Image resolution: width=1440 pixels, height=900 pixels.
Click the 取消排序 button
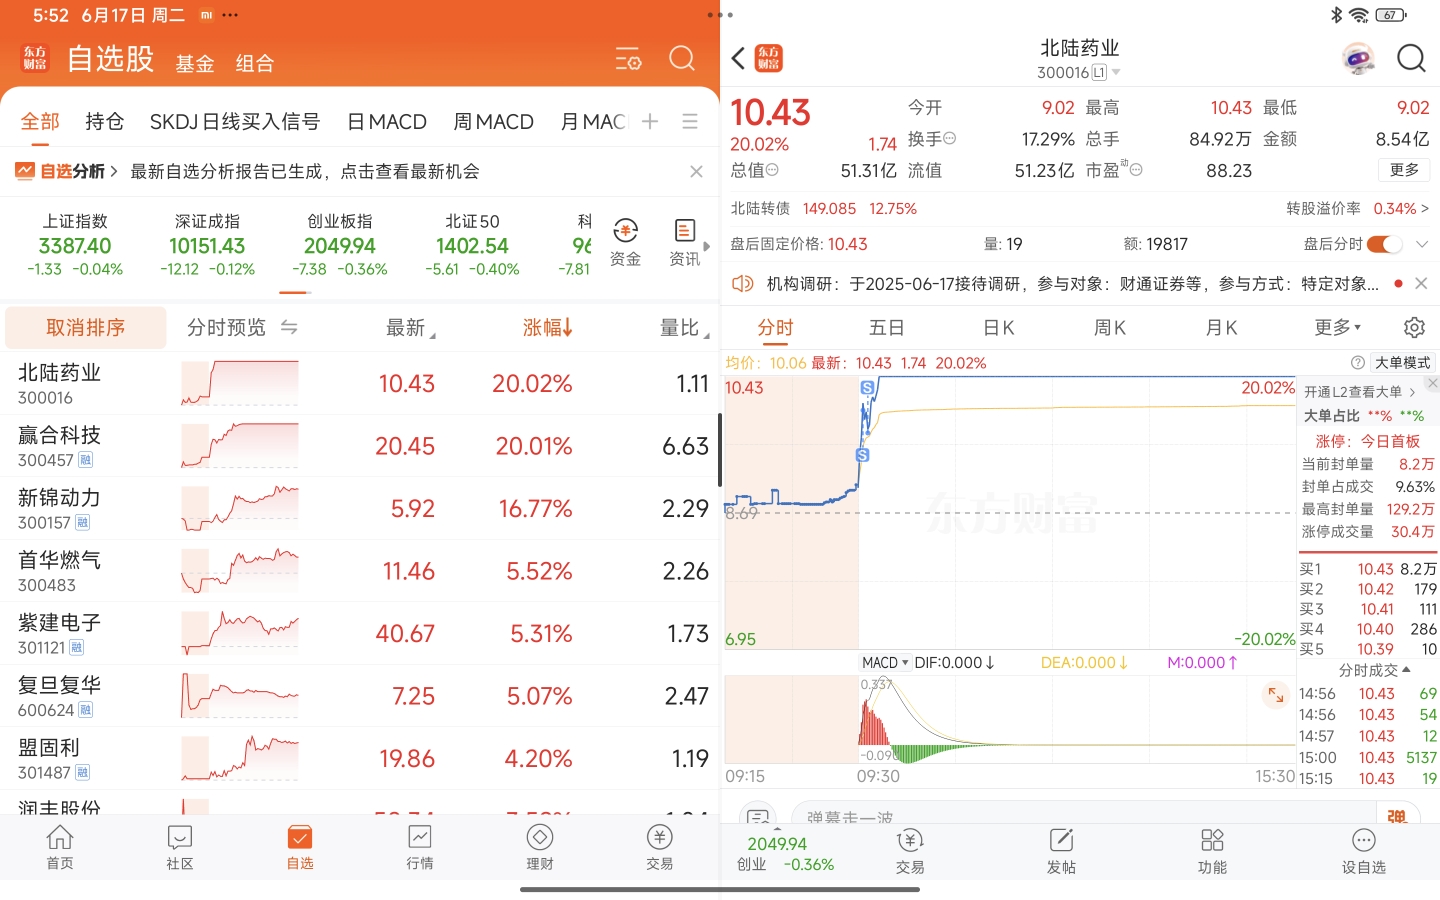pos(86,328)
